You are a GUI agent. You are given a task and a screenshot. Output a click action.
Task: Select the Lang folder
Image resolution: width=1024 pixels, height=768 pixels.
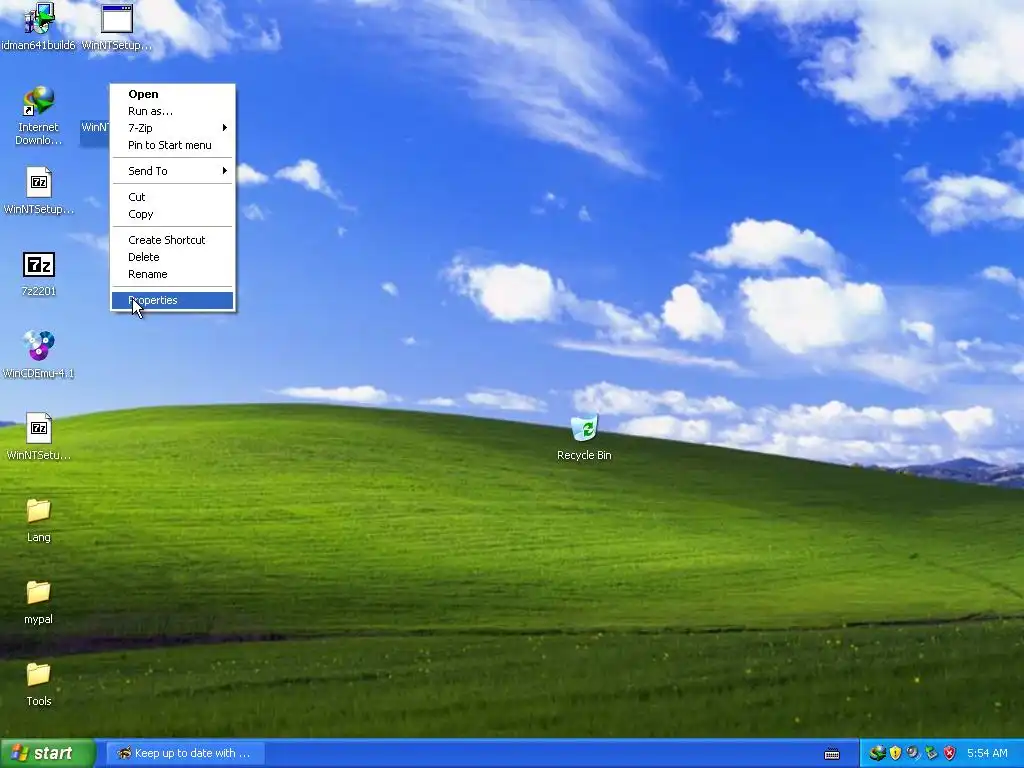(x=39, y=519)
